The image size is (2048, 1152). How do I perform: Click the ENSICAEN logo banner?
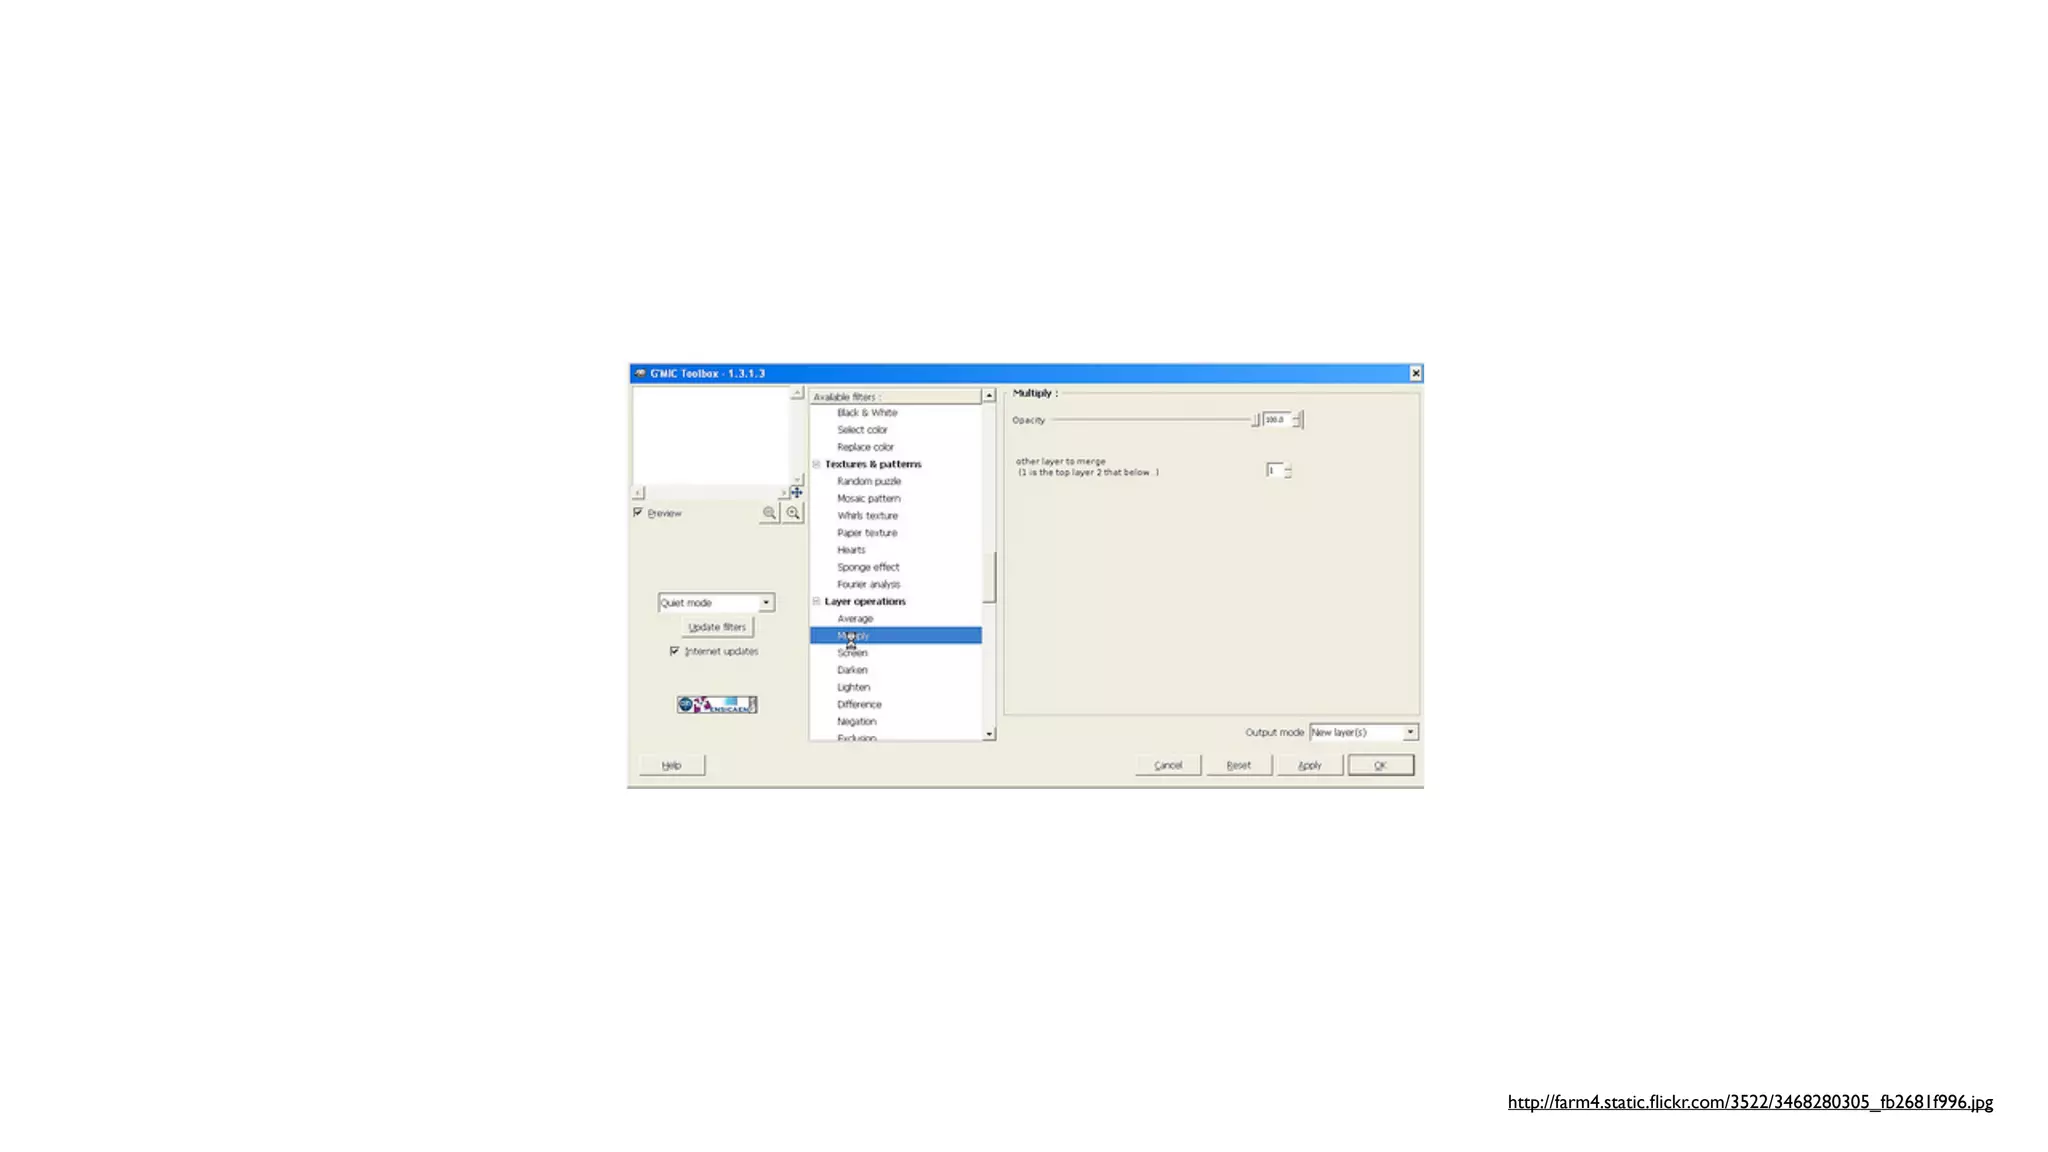[x=717, y=705]
